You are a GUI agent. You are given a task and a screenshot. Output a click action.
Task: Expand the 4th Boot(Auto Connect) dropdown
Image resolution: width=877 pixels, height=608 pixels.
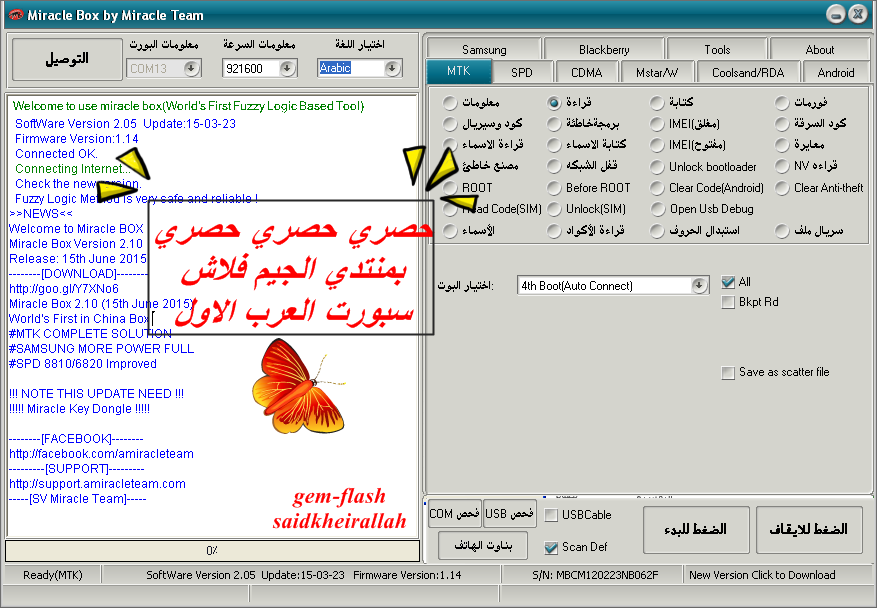click(699, 286)
